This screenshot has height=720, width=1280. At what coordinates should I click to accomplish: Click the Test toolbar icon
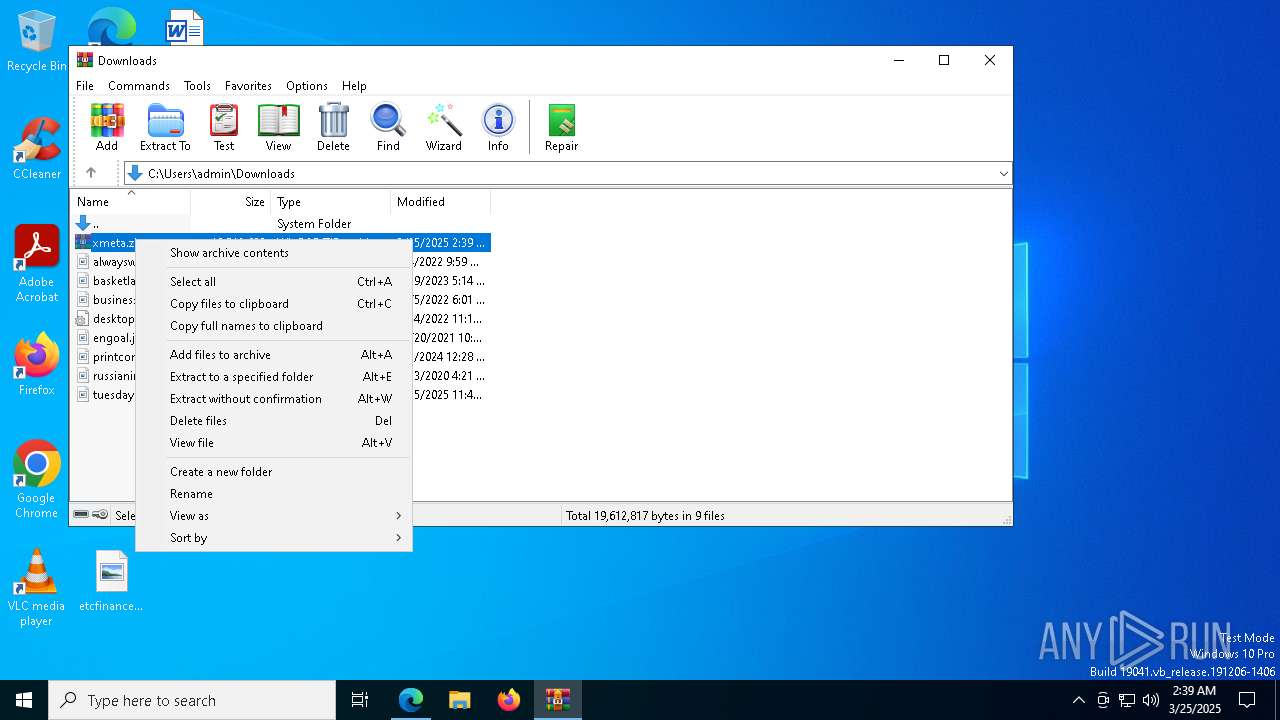click(x=224, y=127)
